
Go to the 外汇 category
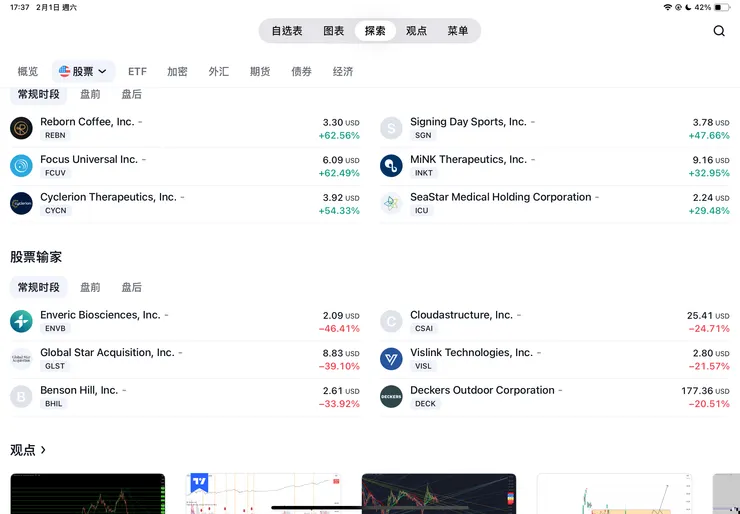click(x=219, y=71)
